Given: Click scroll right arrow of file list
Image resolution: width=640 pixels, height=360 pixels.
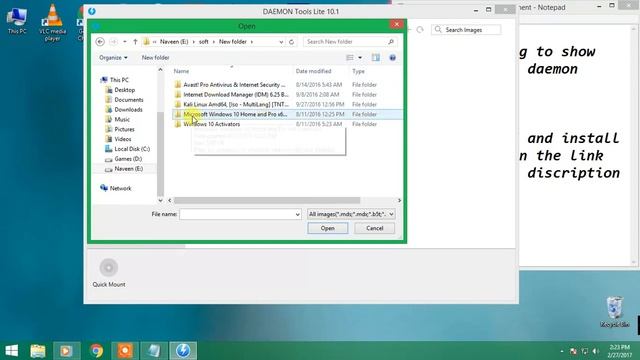Looking at the screenshot, I should tap(399, 200).
